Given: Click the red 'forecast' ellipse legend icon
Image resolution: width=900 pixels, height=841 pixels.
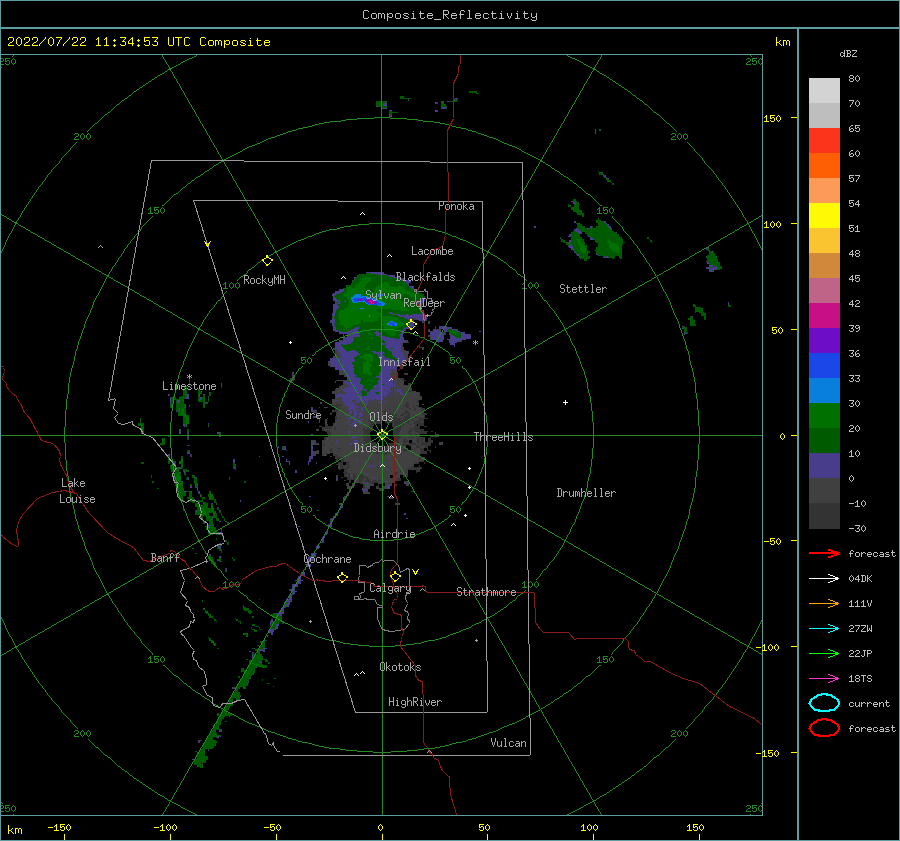Looking at the screenshot, I should tap(824, 728).
